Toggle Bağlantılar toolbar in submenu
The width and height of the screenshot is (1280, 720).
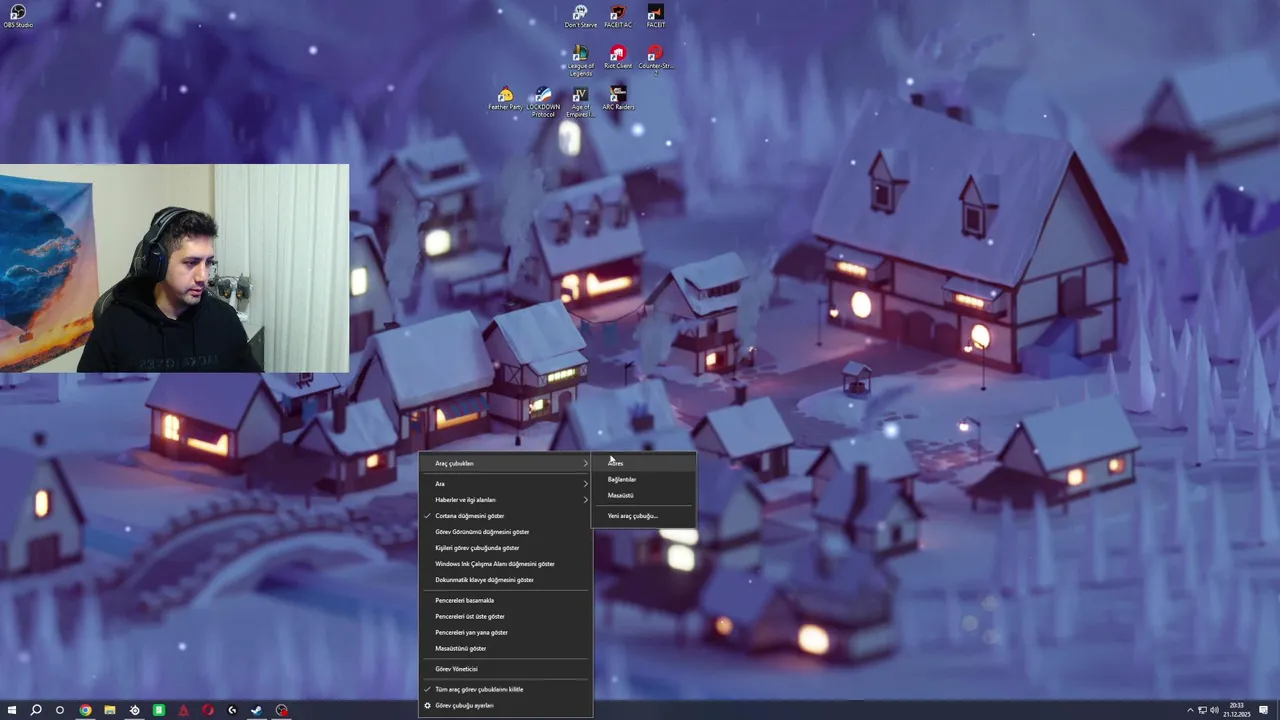[x=643, y=479]
